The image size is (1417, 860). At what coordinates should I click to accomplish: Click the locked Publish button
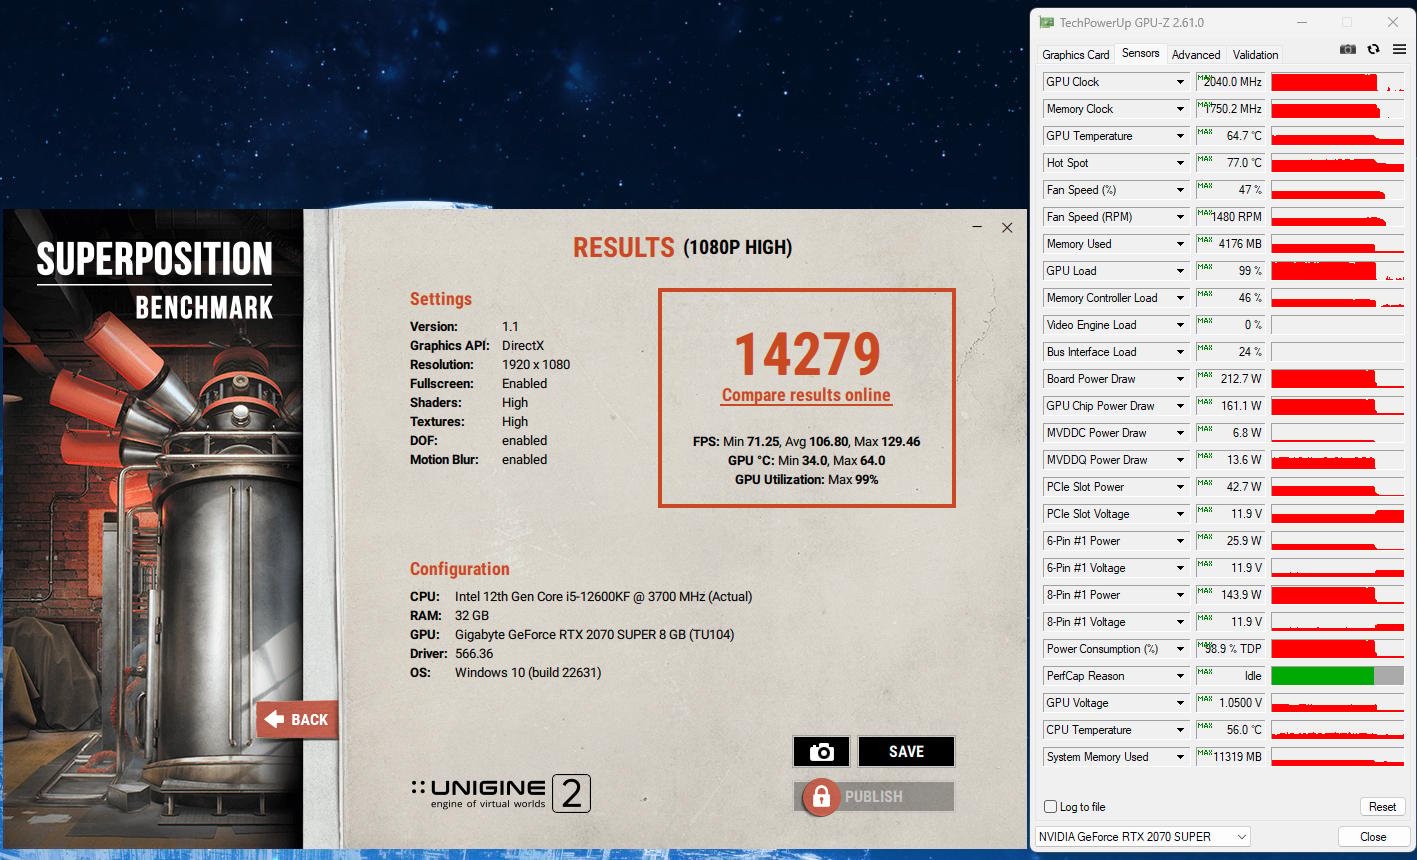point(874,797)
